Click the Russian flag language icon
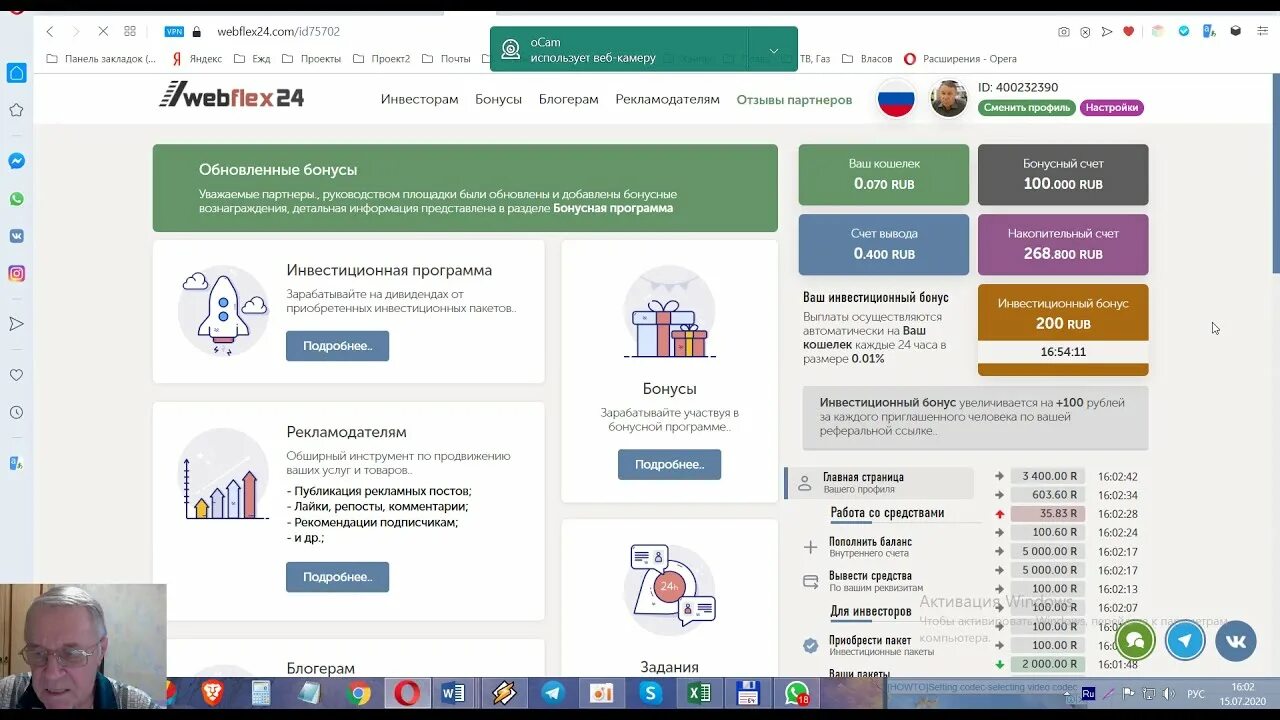This screenshot has height=720, width=1280. pos(895,99)
